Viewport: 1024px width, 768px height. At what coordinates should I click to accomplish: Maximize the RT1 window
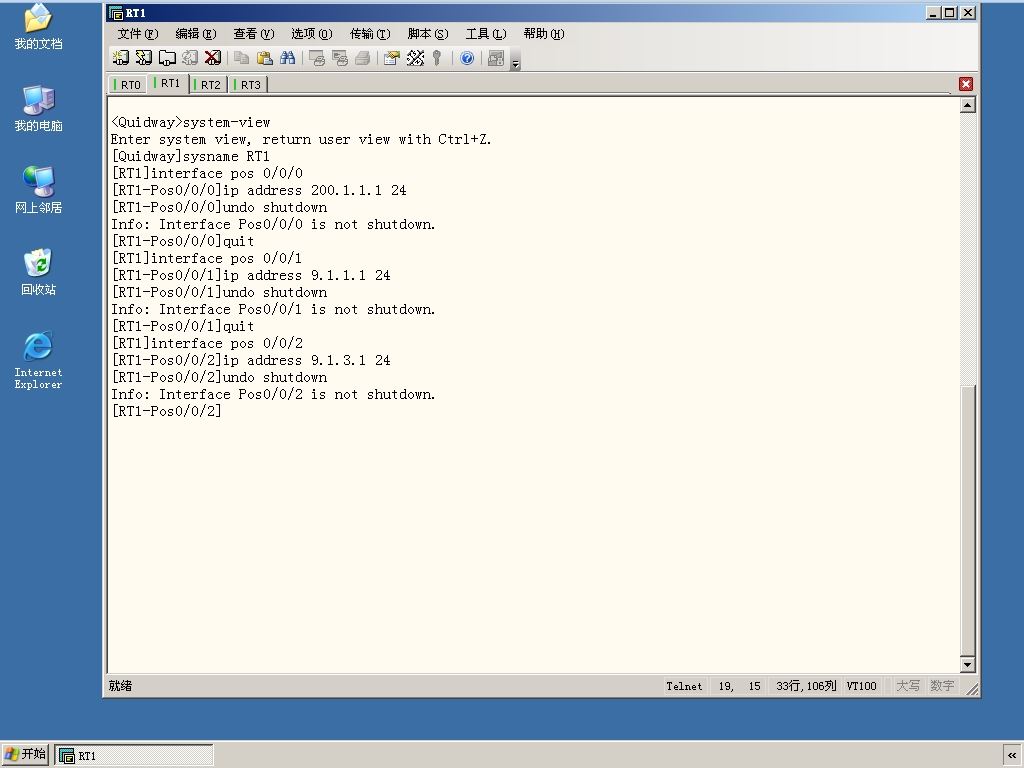tap(950, 12)
